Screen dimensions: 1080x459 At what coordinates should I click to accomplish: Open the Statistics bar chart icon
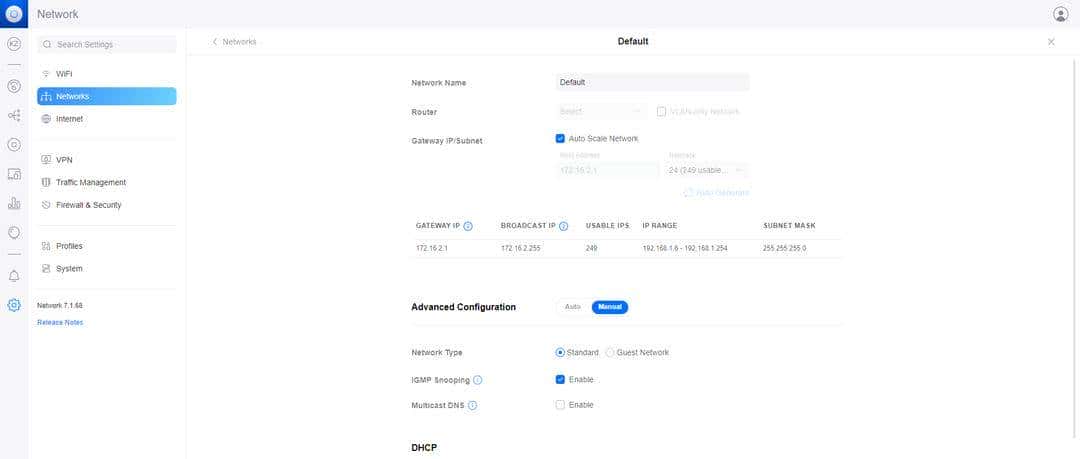(14, 203)
